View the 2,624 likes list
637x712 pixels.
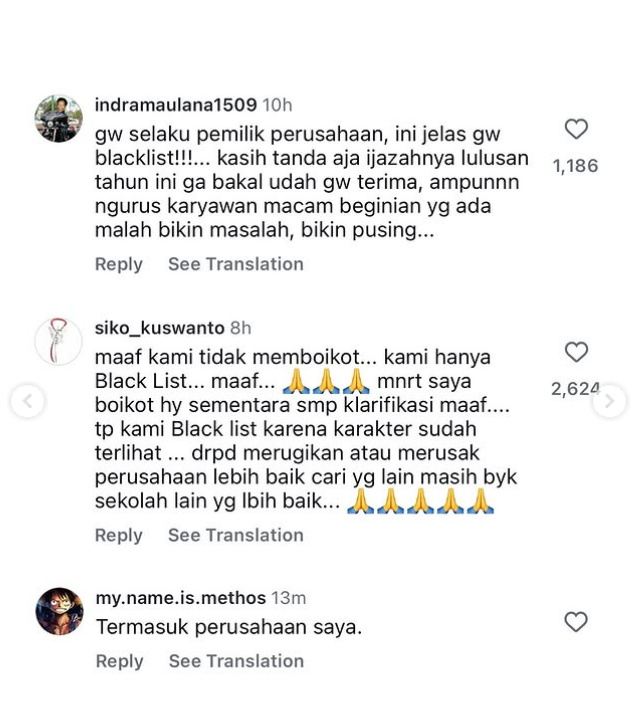(575, 389)
